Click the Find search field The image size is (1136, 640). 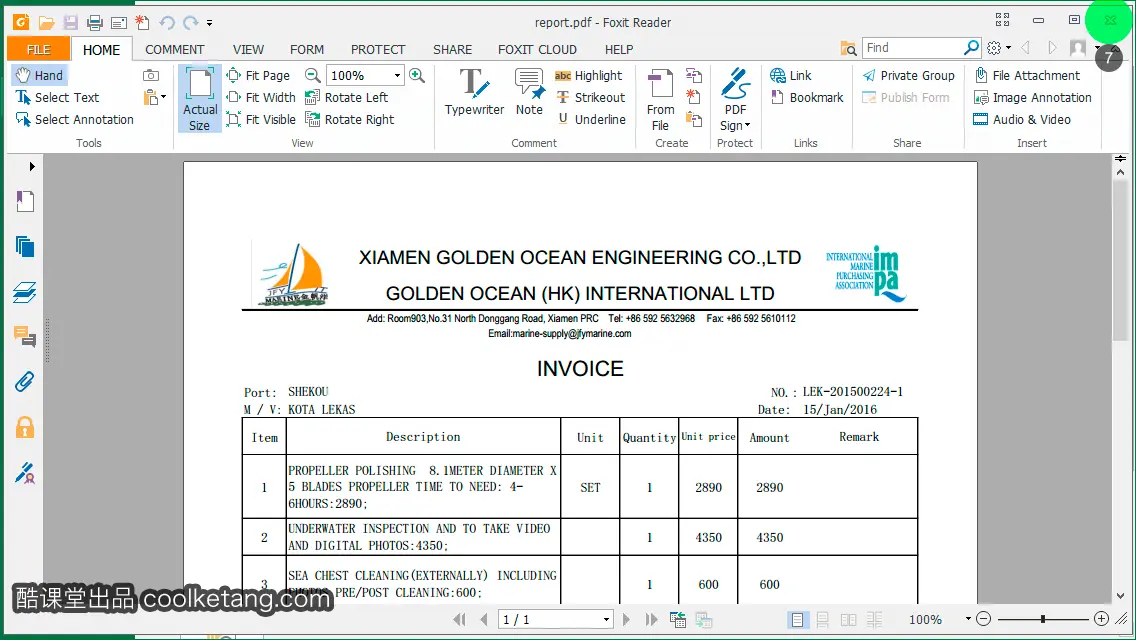[913, 48]
